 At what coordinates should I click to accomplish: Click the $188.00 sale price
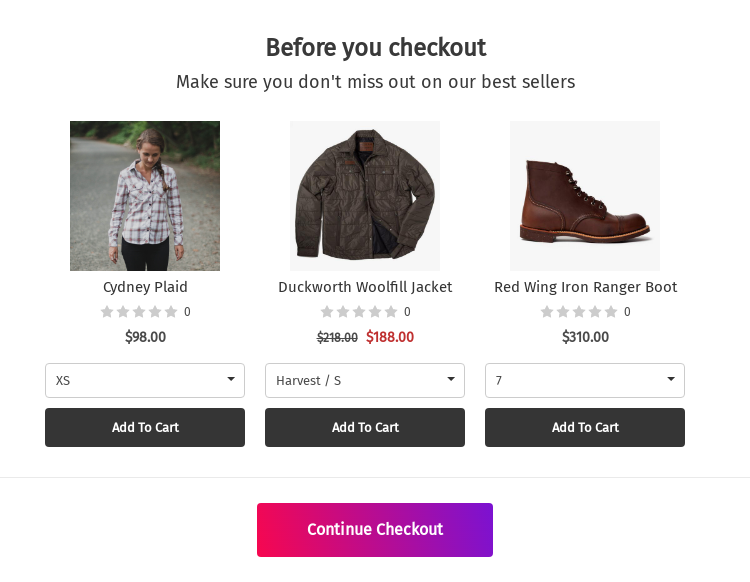[x=390, y=337]
